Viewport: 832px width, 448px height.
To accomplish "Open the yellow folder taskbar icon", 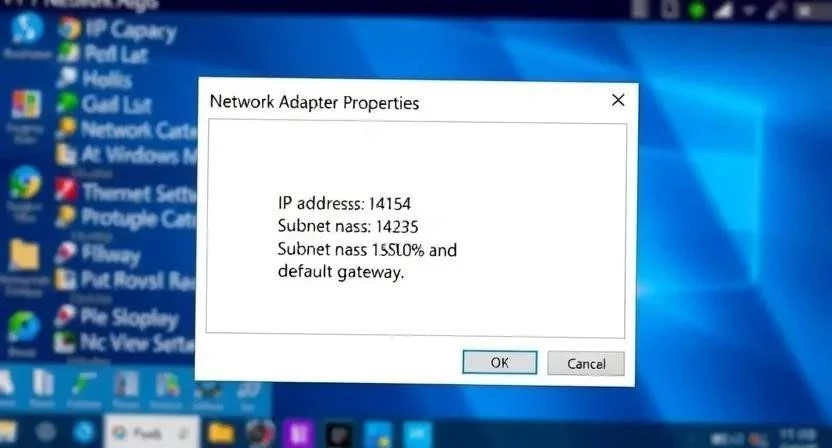I will coord(221,433).
